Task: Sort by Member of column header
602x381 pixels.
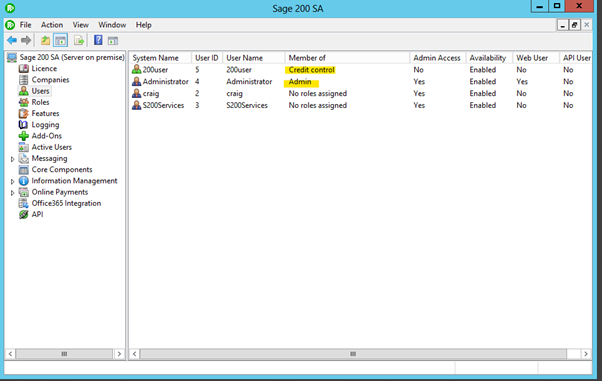Action: click(x=347, y=58)
